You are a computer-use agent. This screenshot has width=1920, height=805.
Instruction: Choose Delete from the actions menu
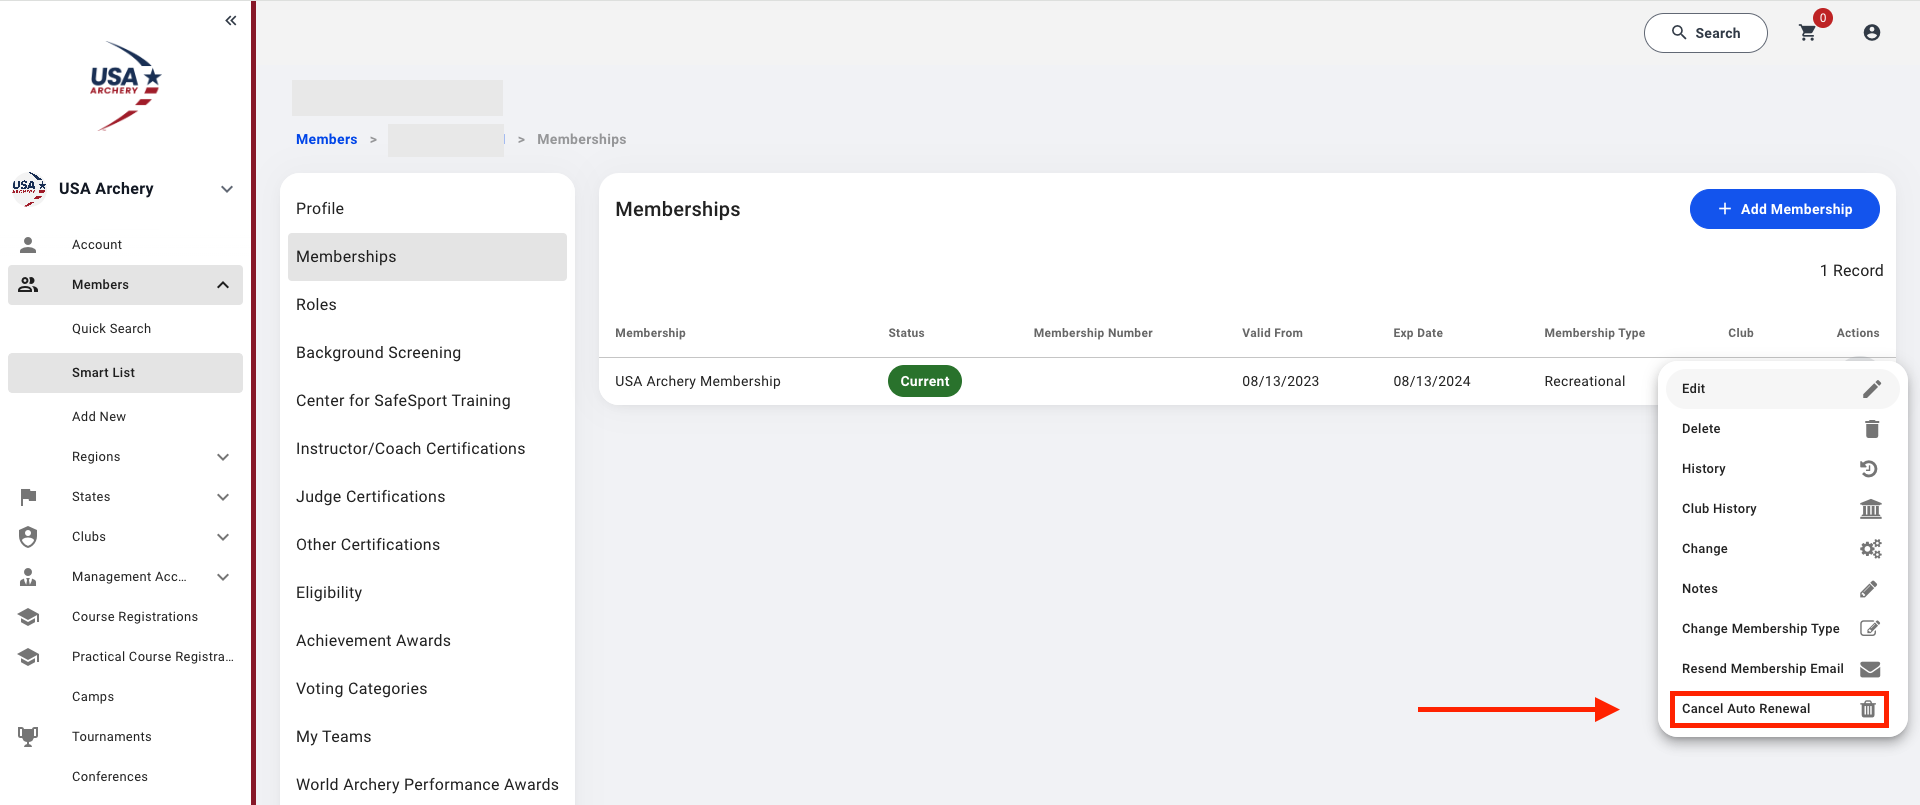[1783, 429]
